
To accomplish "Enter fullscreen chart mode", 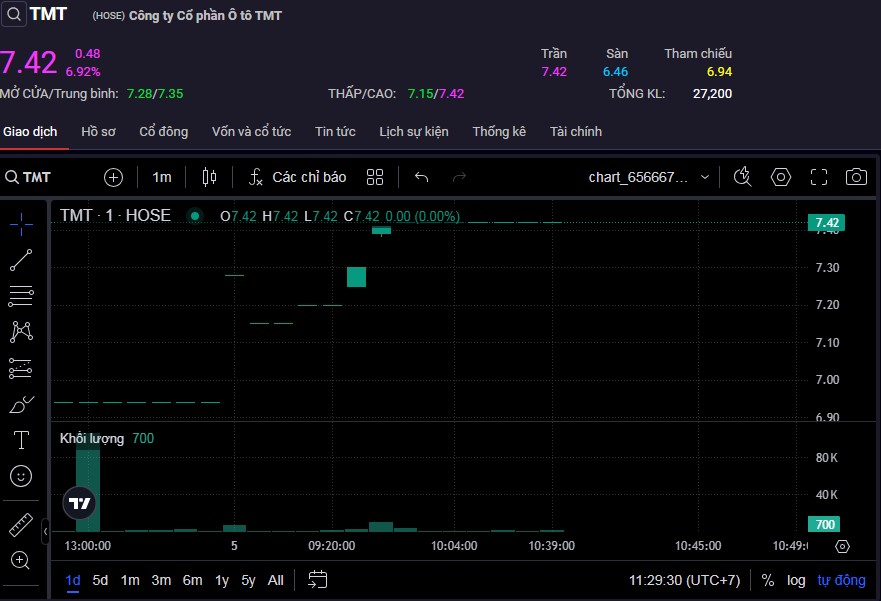I will click(x=819, y=177).
